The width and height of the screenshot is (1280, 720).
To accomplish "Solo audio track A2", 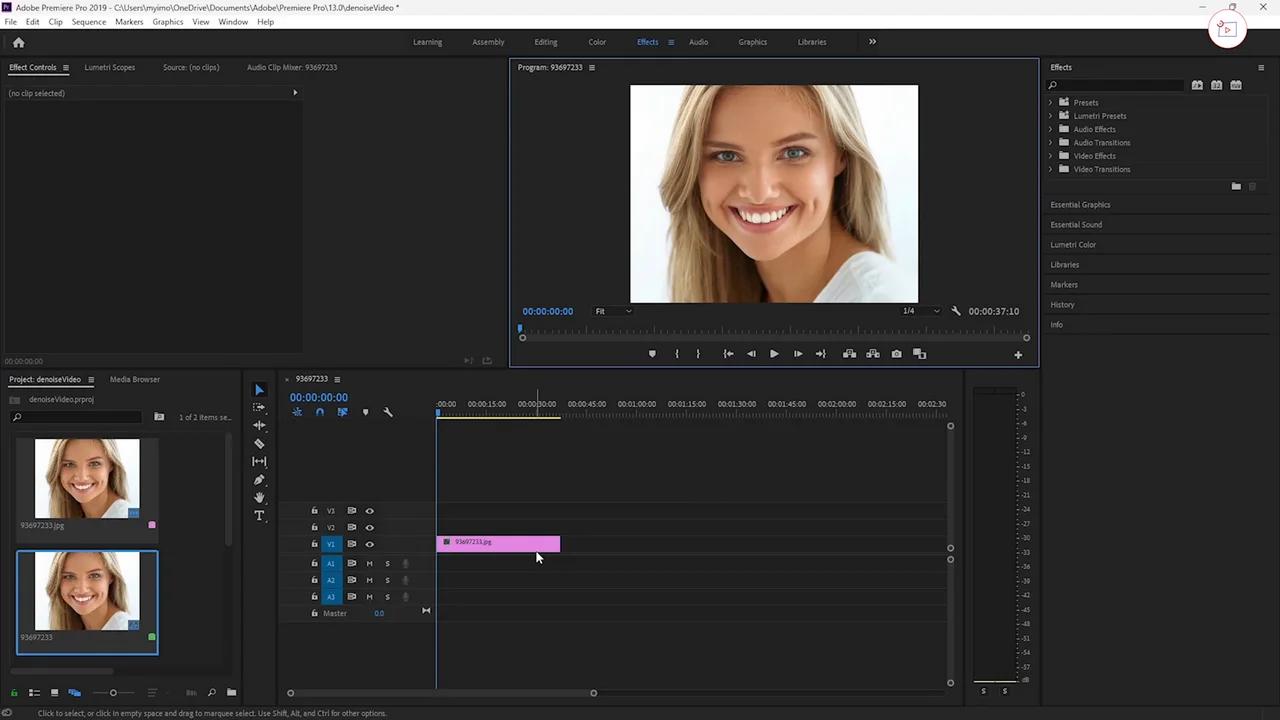I will point(387,580).
